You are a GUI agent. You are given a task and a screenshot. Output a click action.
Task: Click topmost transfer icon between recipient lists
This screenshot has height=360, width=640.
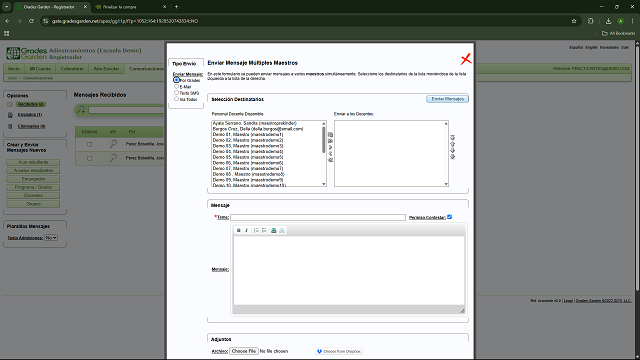pyautogui.click(x=331, y=134)
